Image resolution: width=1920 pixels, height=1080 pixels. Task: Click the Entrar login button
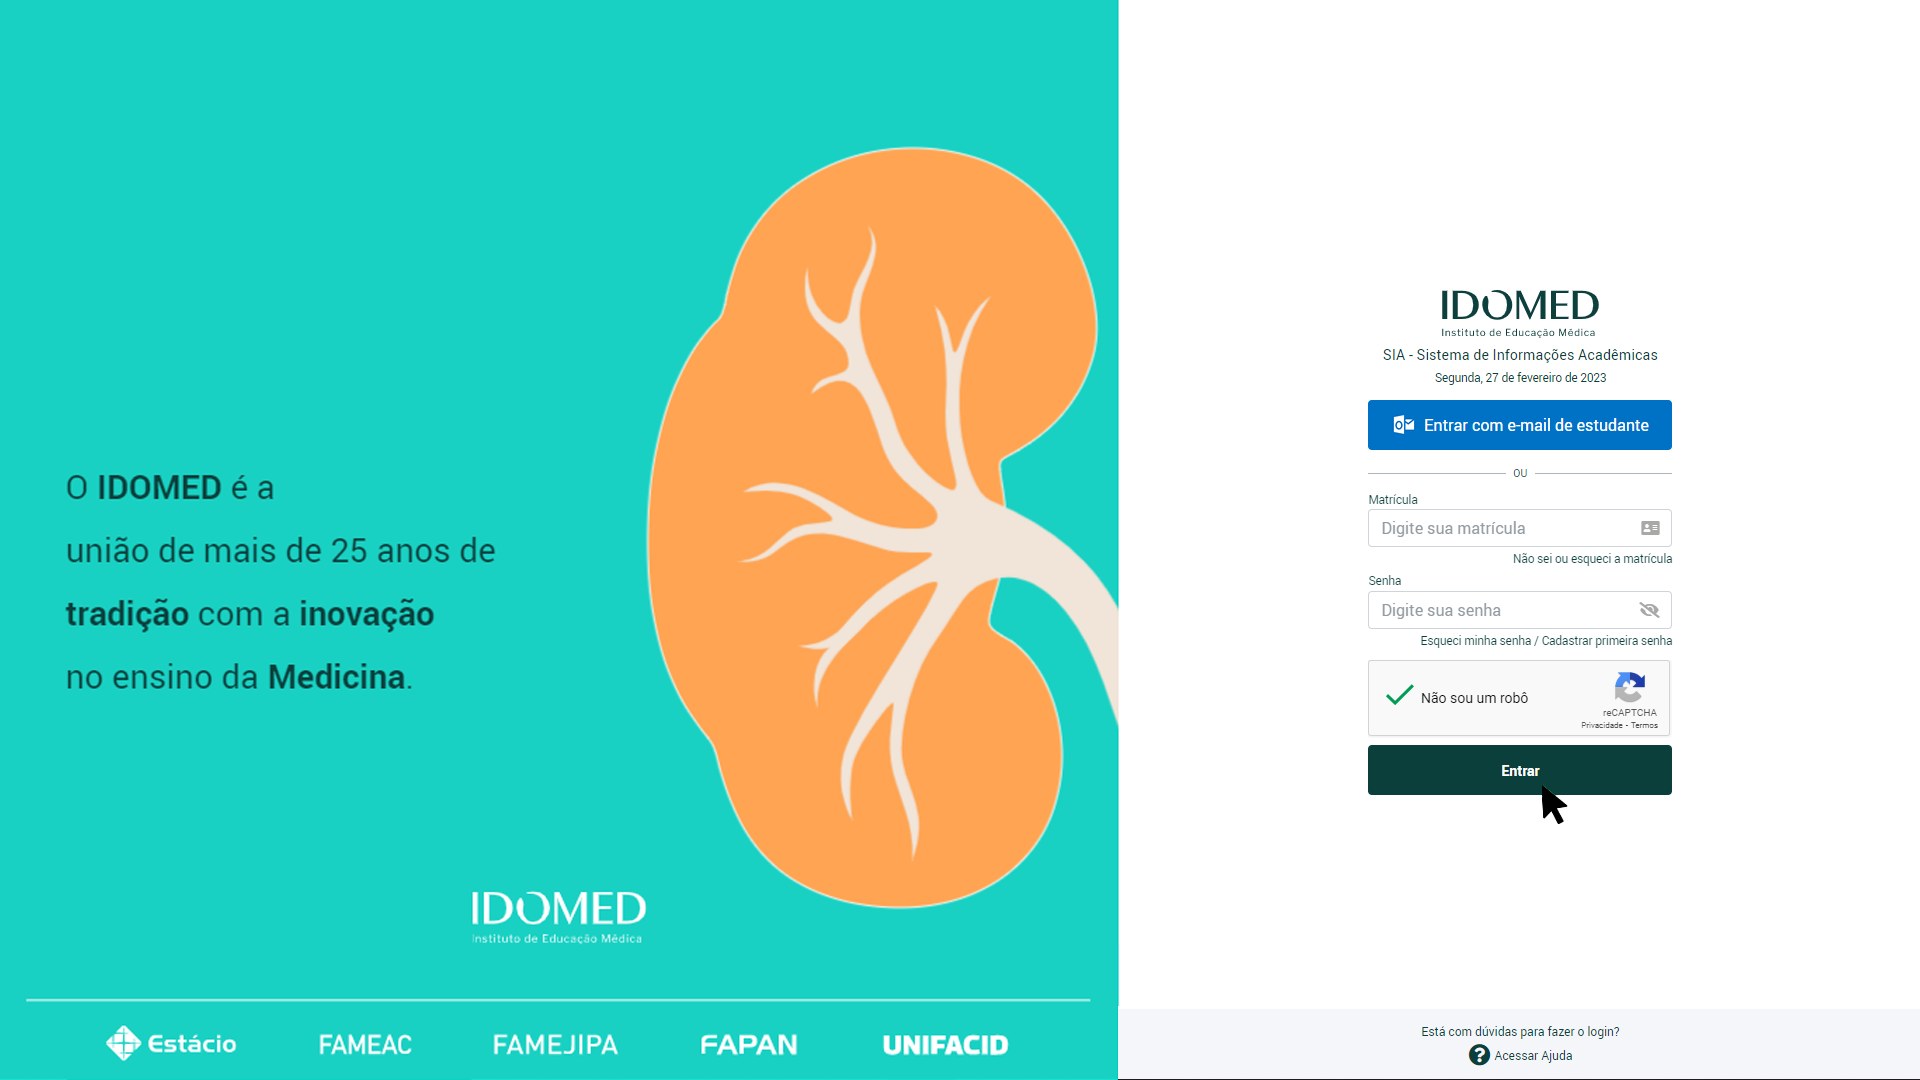point(1519,770)
